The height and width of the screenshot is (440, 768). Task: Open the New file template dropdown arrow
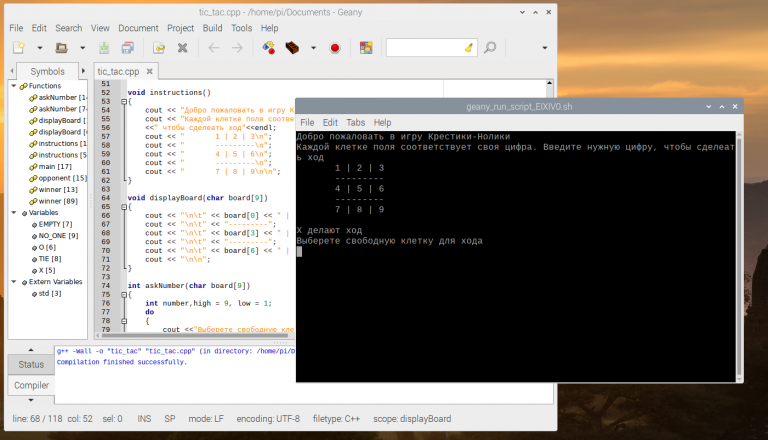point(40,48)
